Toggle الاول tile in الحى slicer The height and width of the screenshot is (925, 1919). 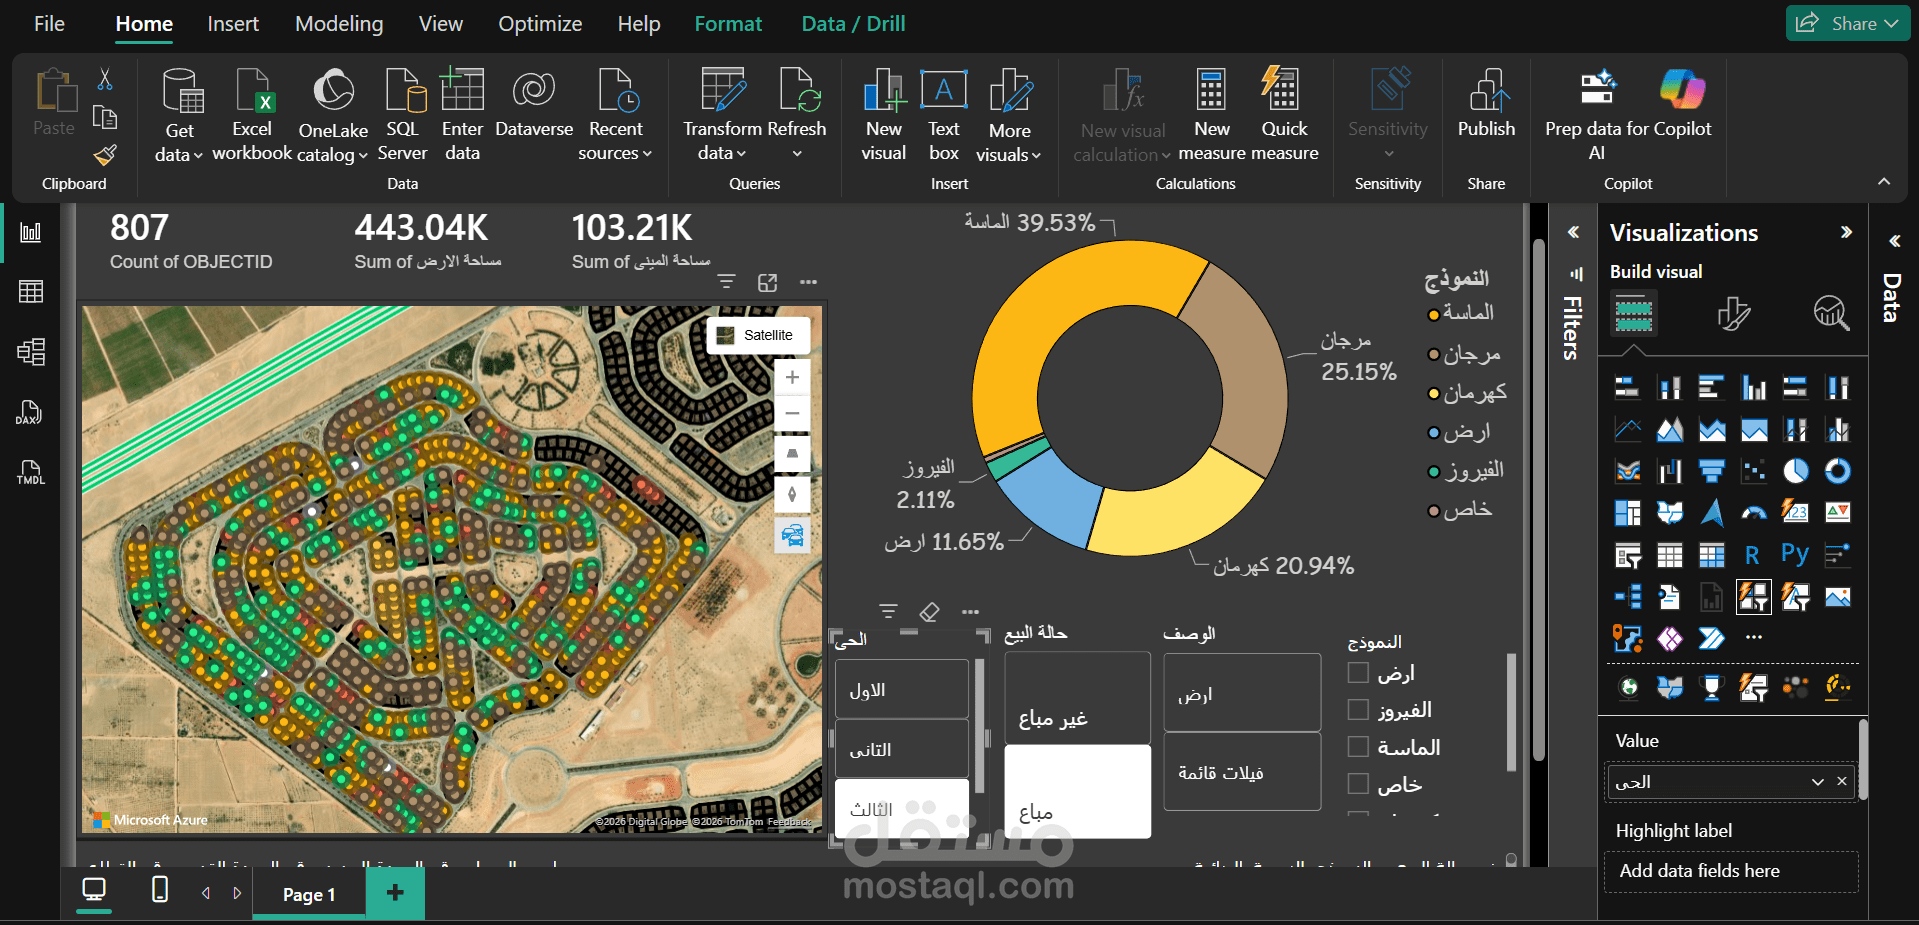click(x=902, y=689)
